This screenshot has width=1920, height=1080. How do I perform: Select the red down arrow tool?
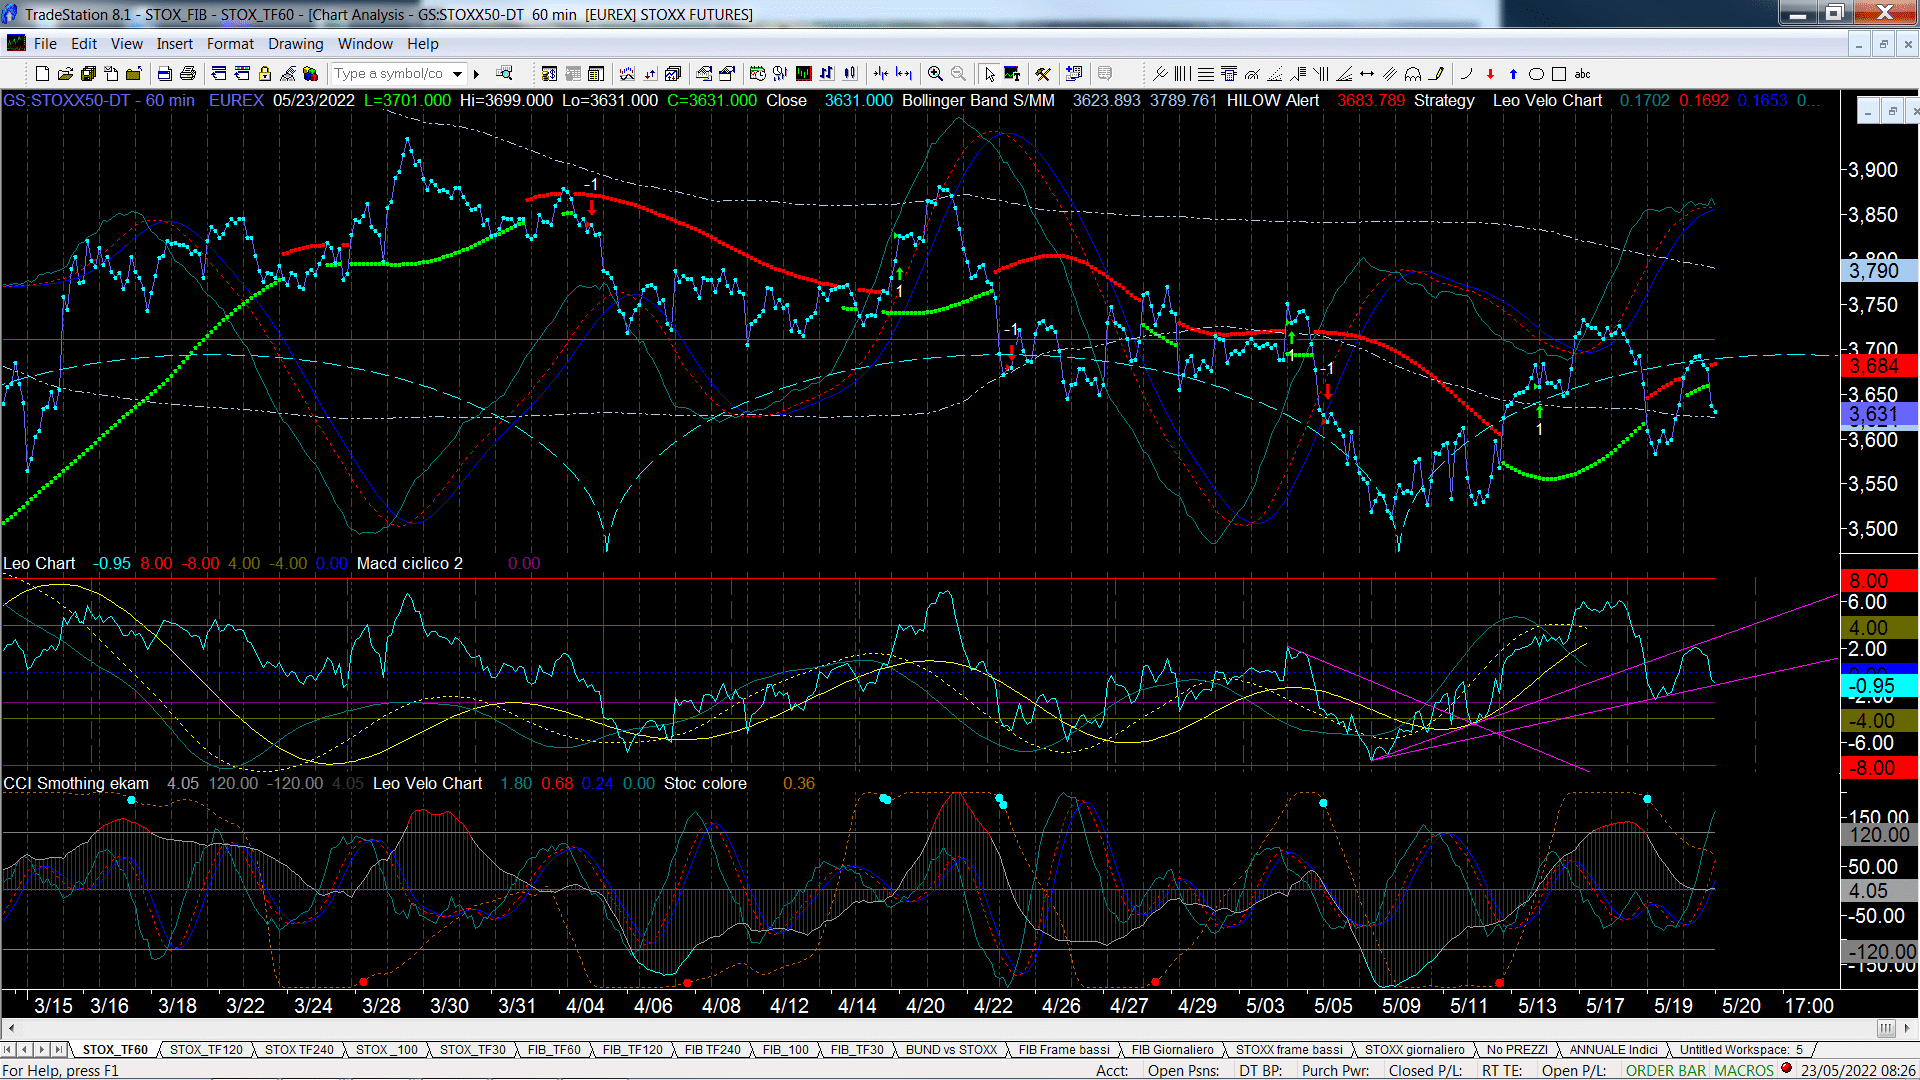[1490, 74]
